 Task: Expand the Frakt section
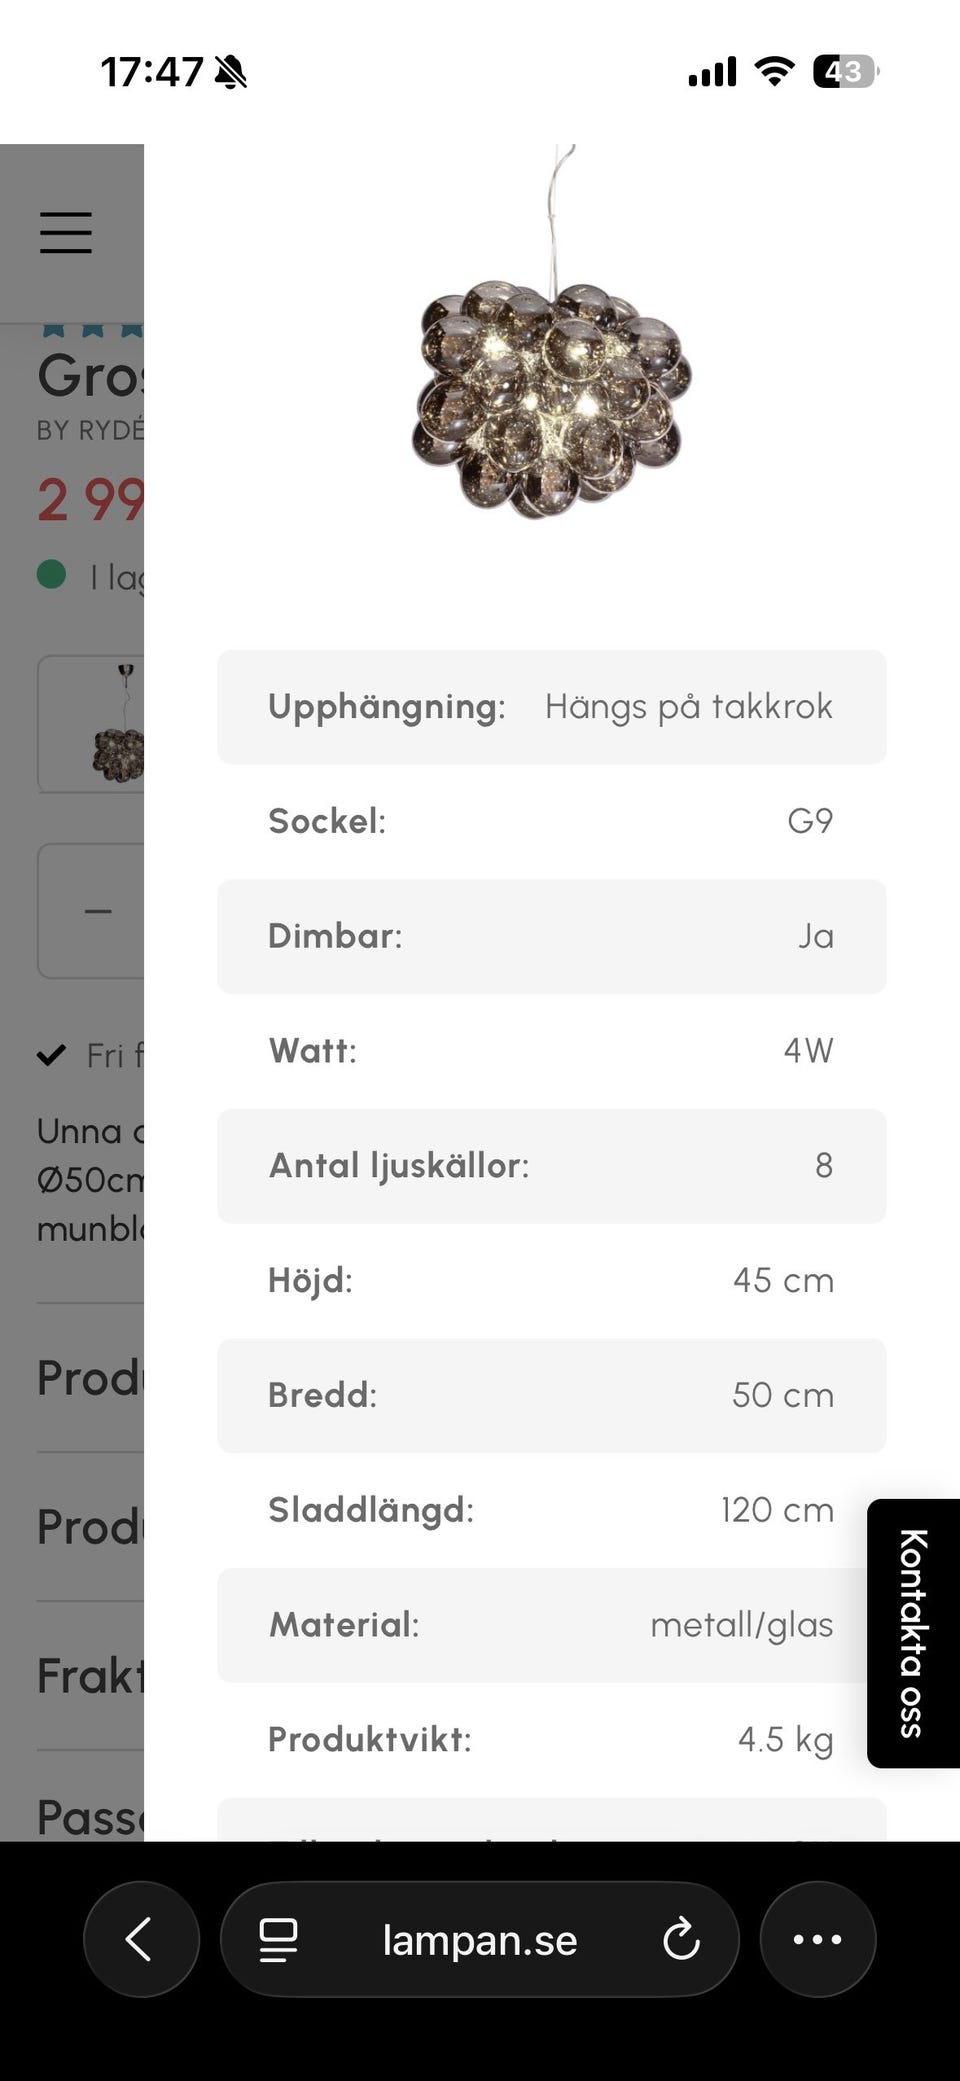pyautogui.click(x=90, y=1676)
